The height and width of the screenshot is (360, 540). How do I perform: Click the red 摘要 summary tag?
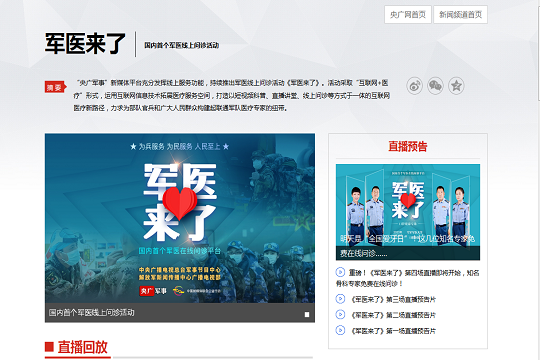click(x=55, y=87)
